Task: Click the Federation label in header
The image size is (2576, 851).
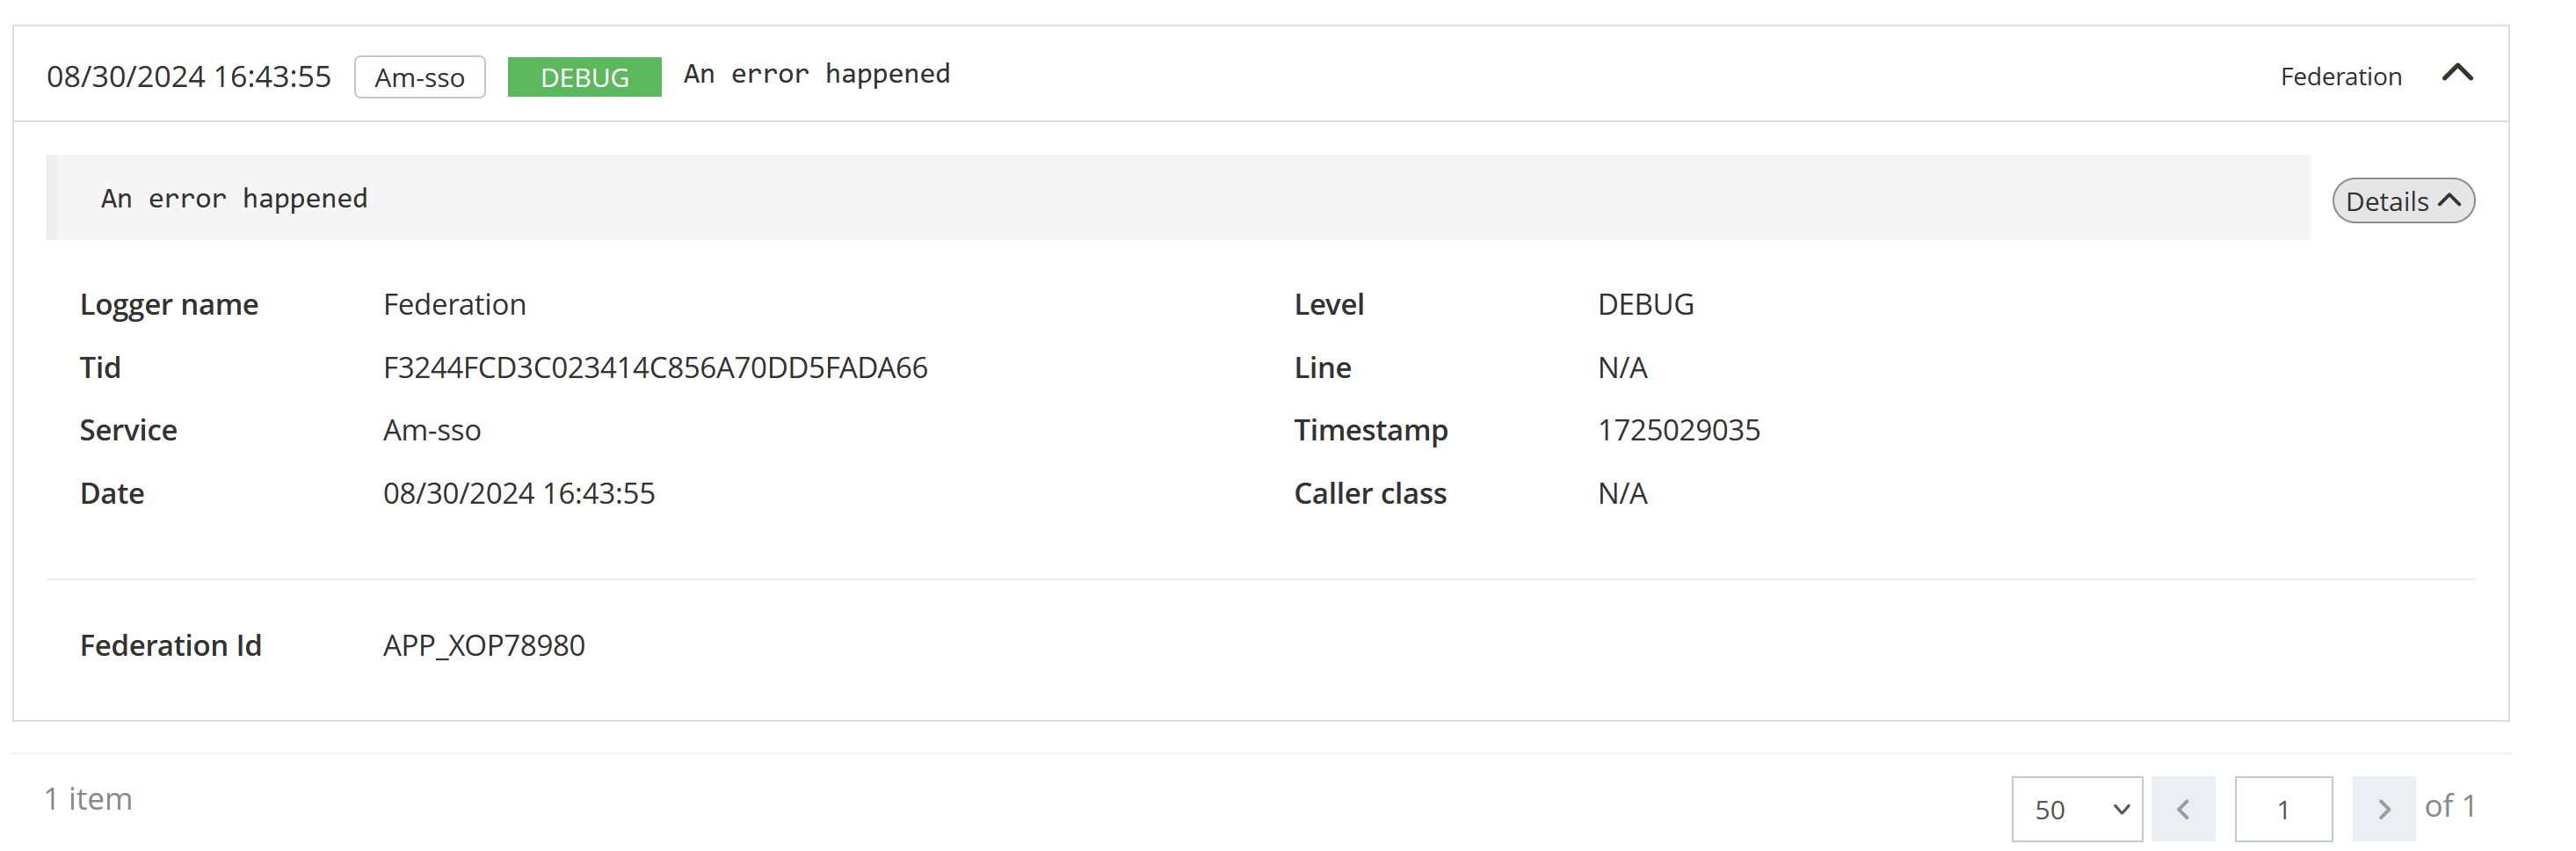Action: (2340, 77)
